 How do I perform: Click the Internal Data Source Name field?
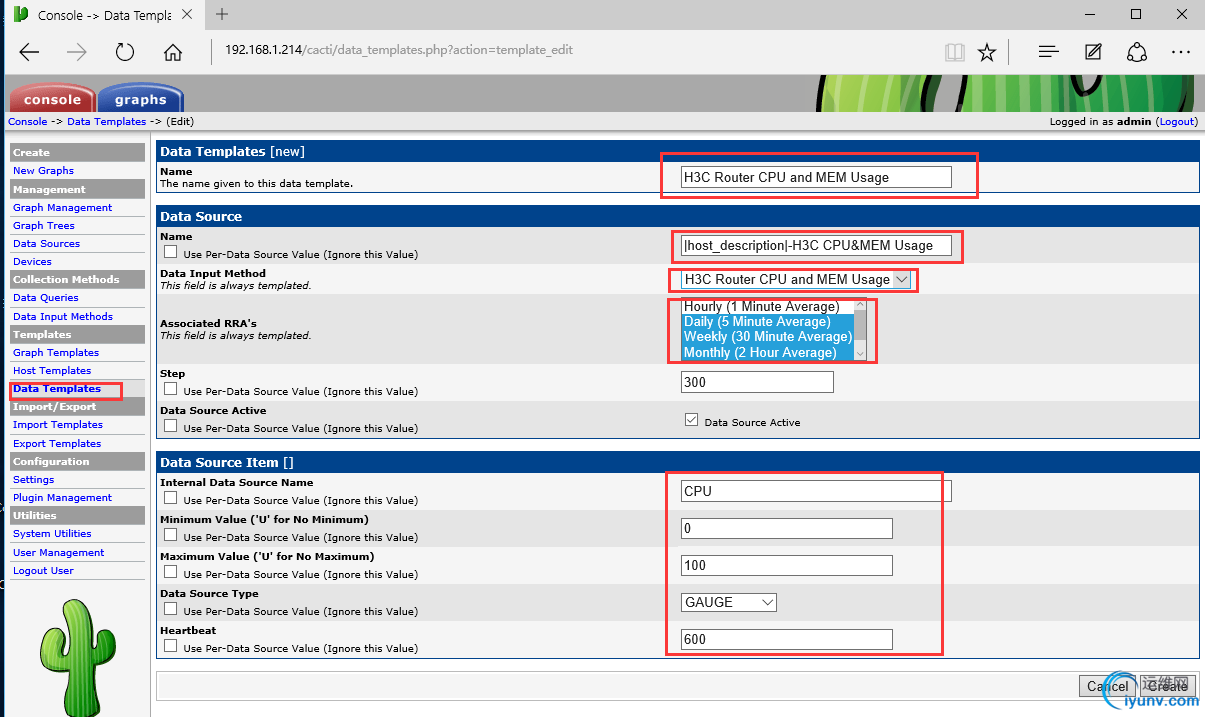click(816, 491)
